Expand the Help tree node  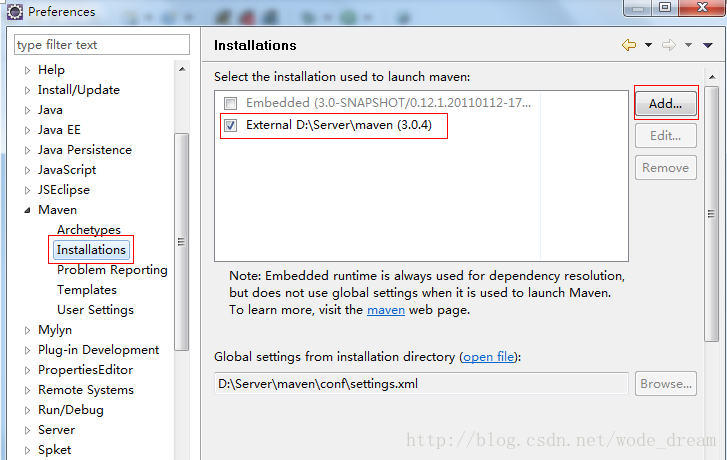point(27,70)
